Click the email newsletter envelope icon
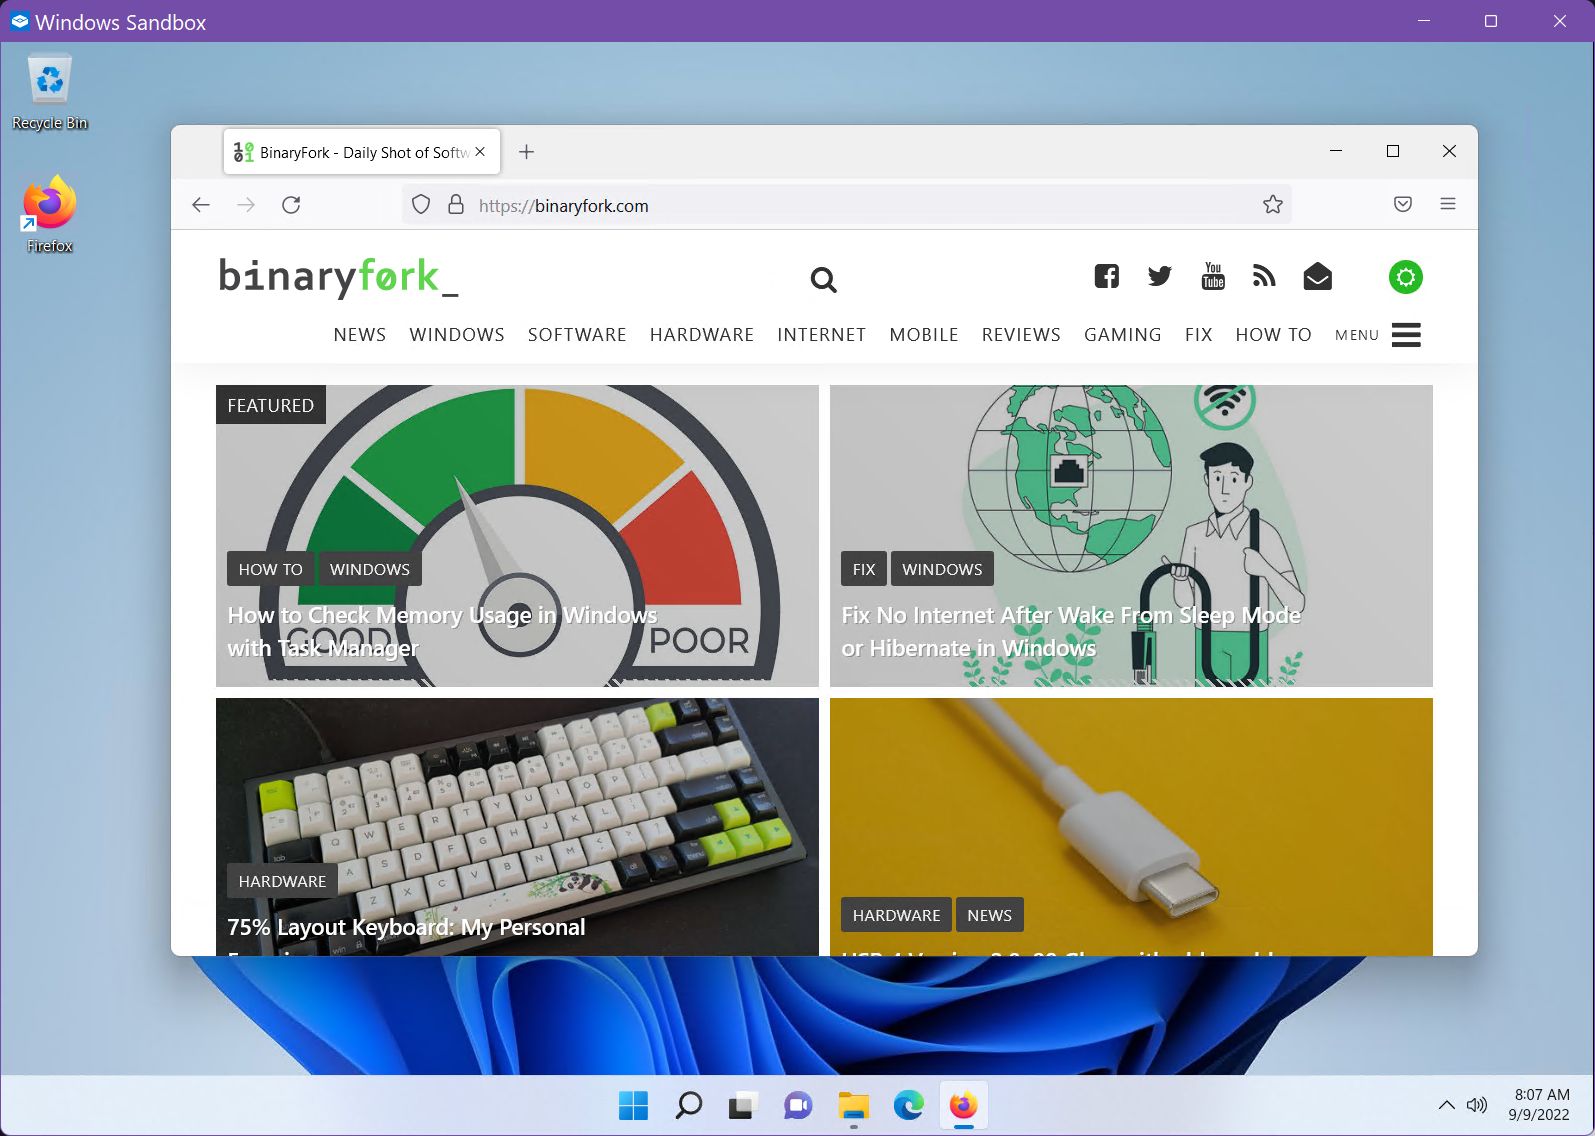 tap(1317, 277)
